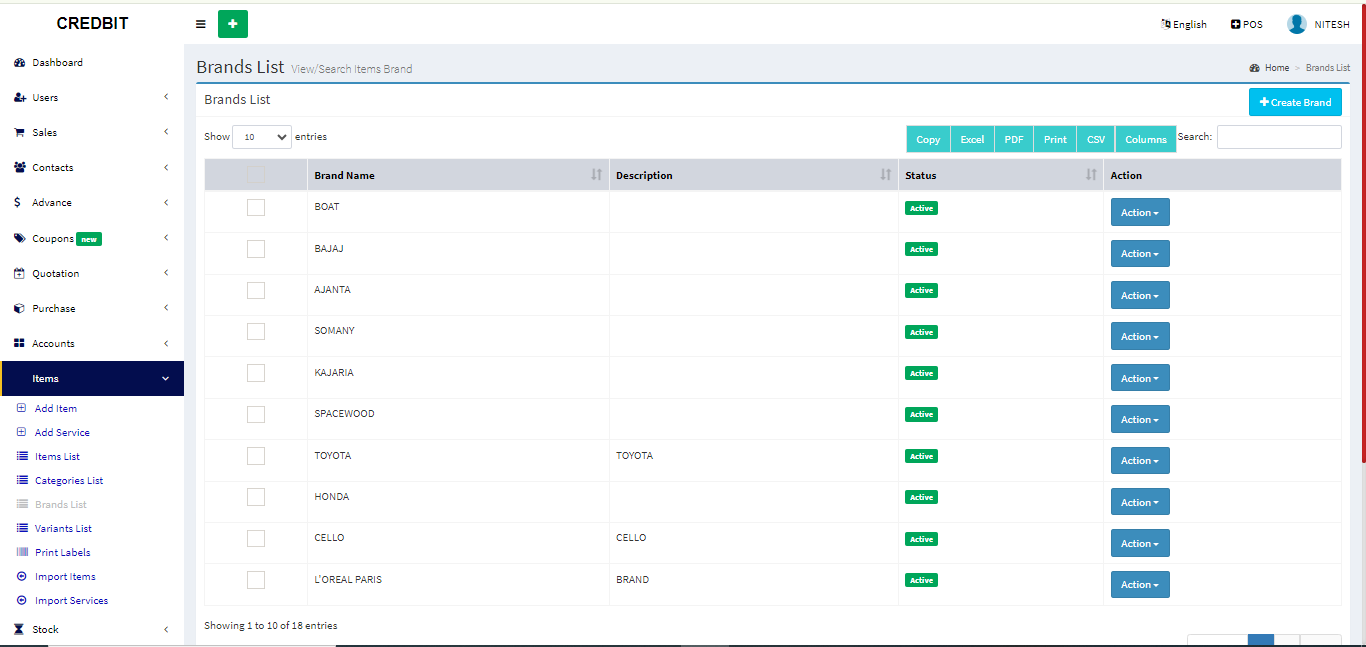Click the Stock hourglass icon
This screenshot has height=647, width=1366.
coord(19,629)
